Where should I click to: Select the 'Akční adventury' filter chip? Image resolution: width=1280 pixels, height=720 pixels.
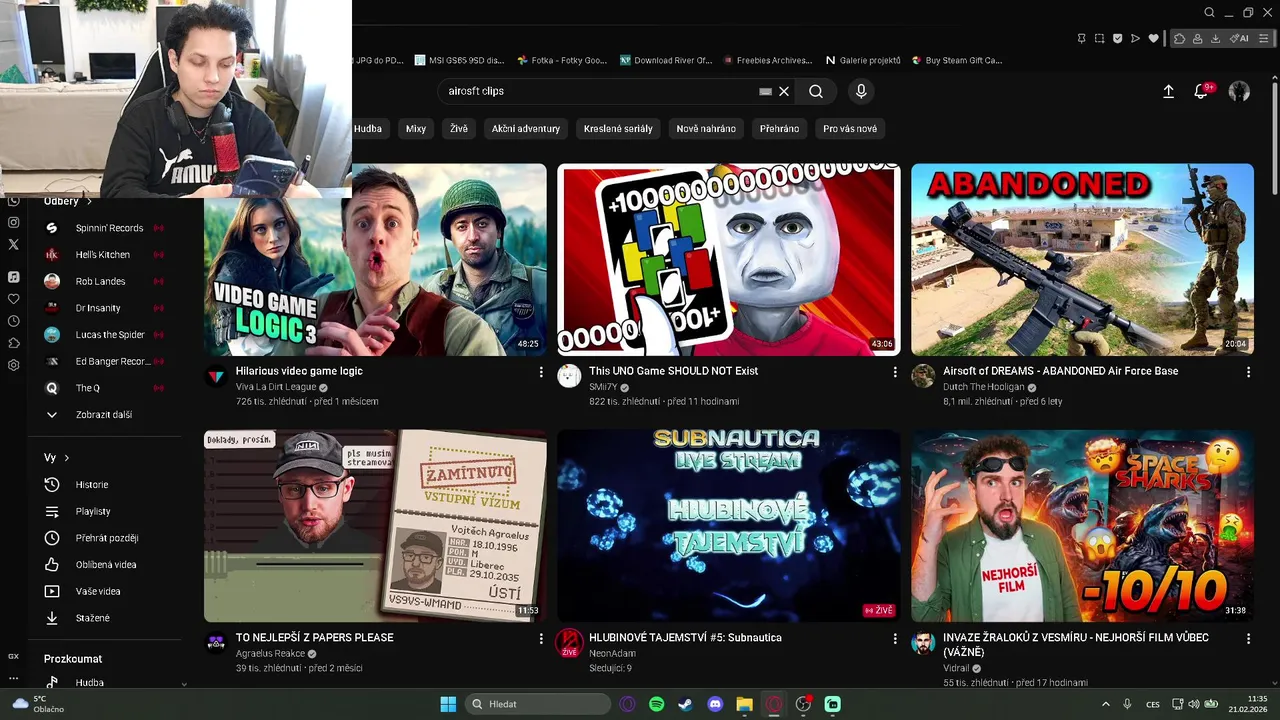point(526,128)
